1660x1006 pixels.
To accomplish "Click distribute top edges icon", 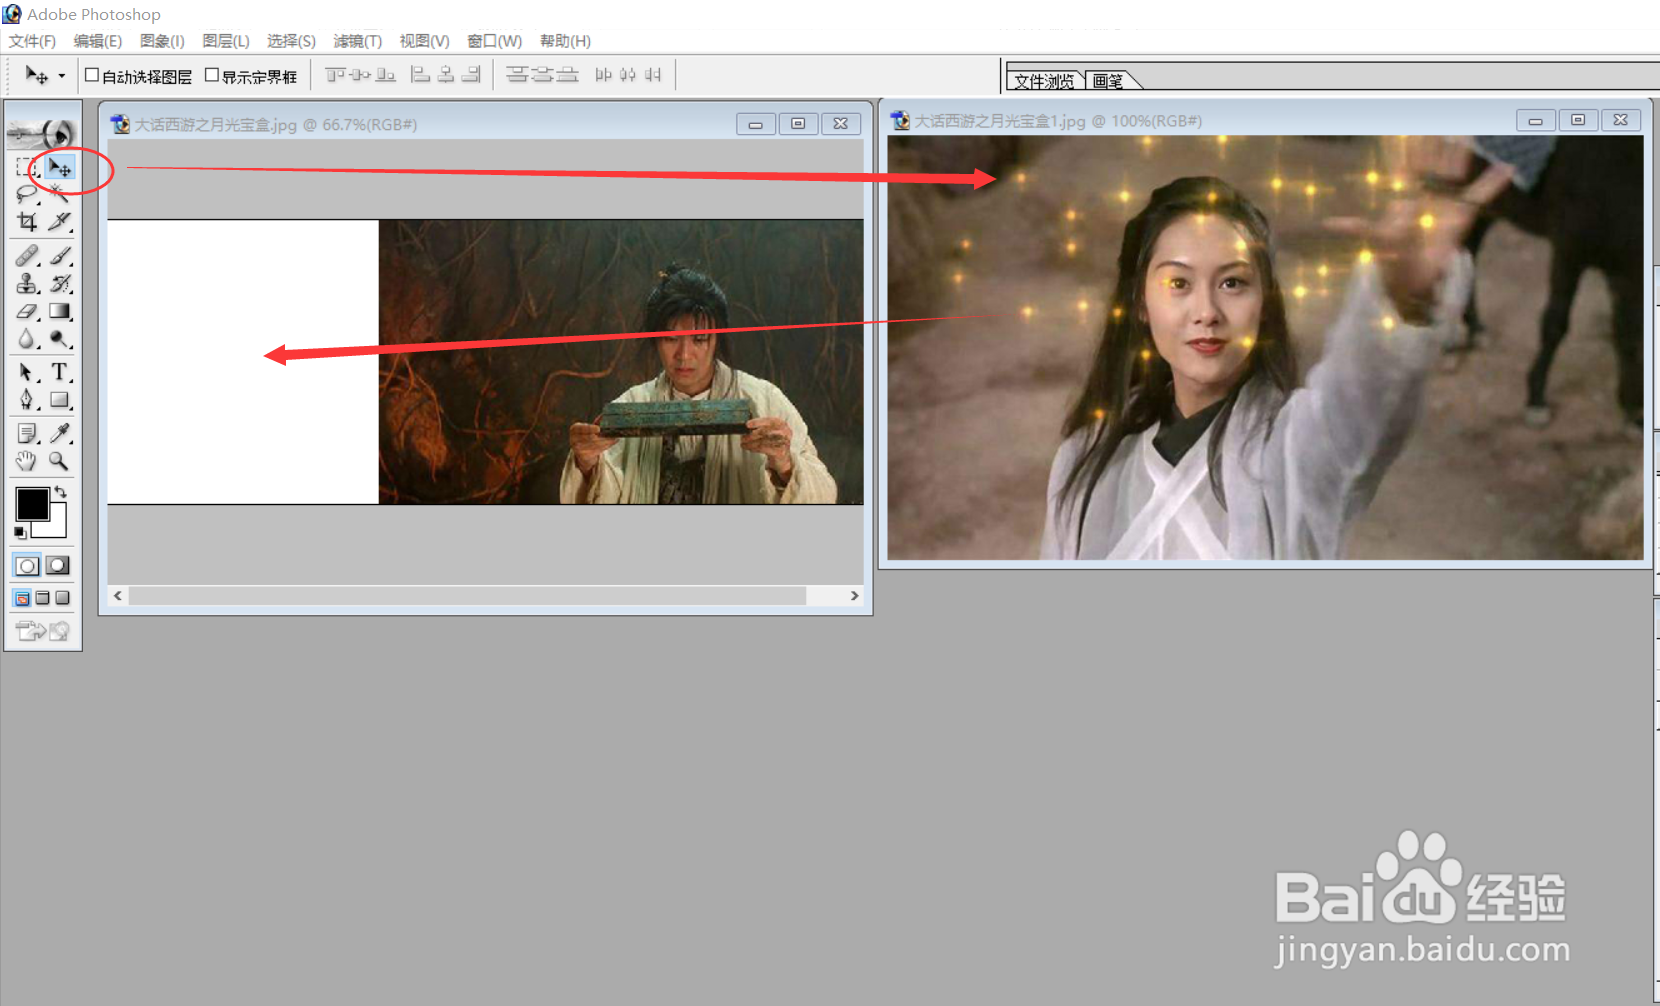I will (517, 75).
